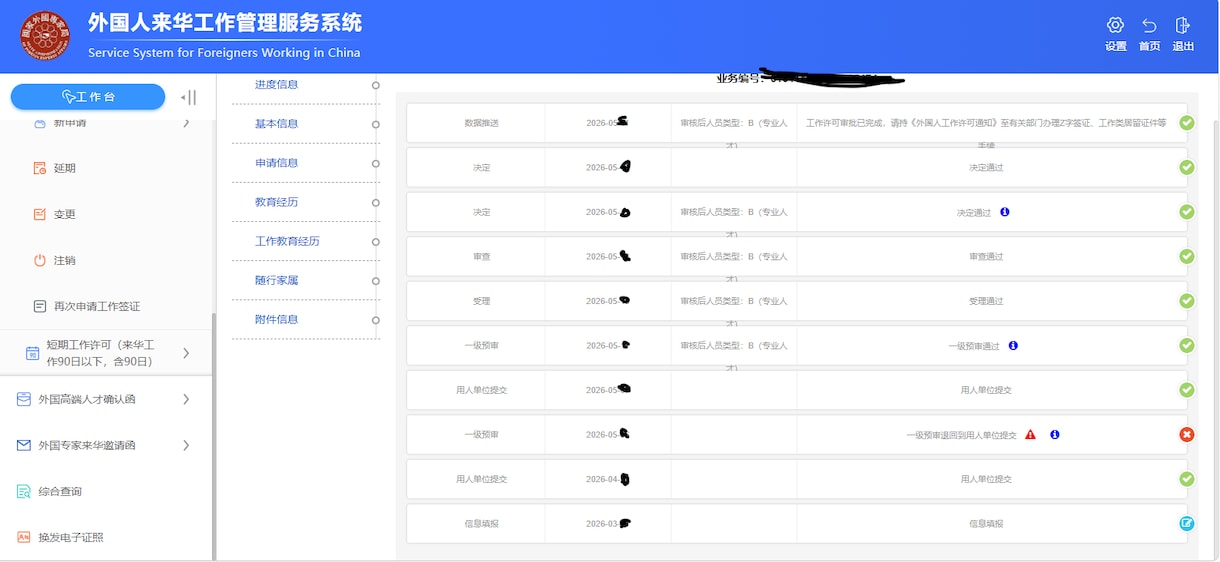This screenshot has width=1220, height=562.
Task: Expand the 外国高端人才确认函 chevron
Action: (x=186, y=399)
